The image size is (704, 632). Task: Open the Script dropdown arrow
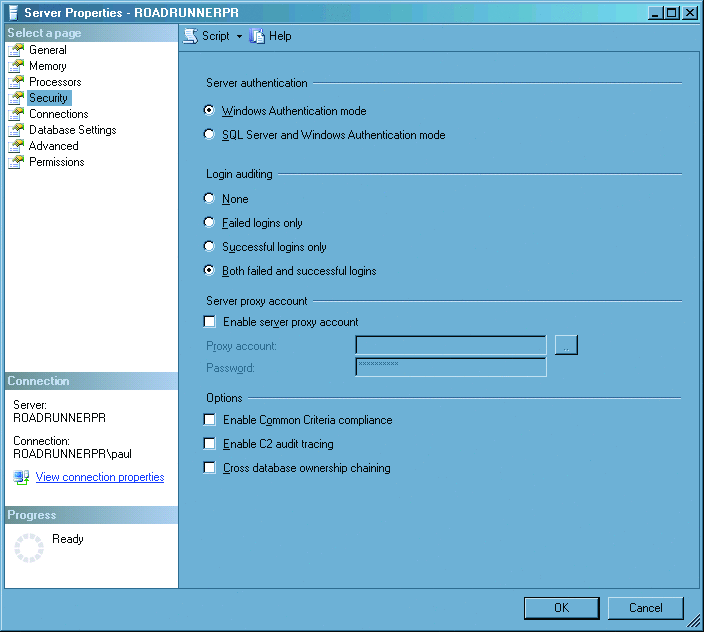pos(239,36)
